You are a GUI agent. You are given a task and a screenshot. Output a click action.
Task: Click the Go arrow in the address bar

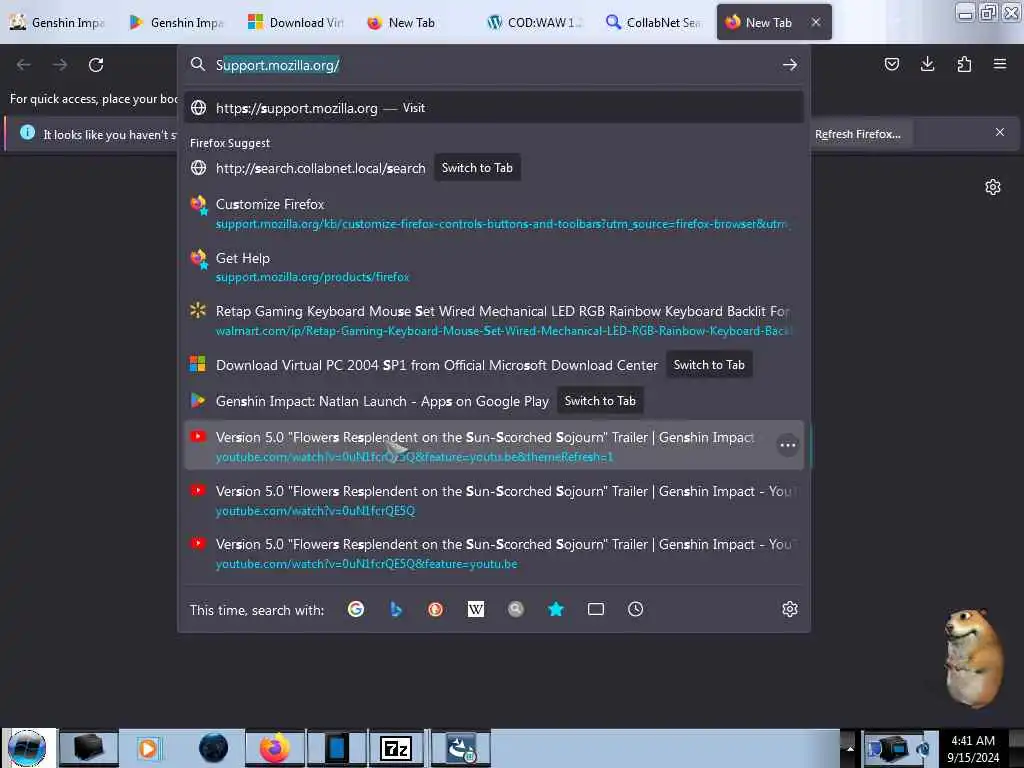(x=790, y=65)
